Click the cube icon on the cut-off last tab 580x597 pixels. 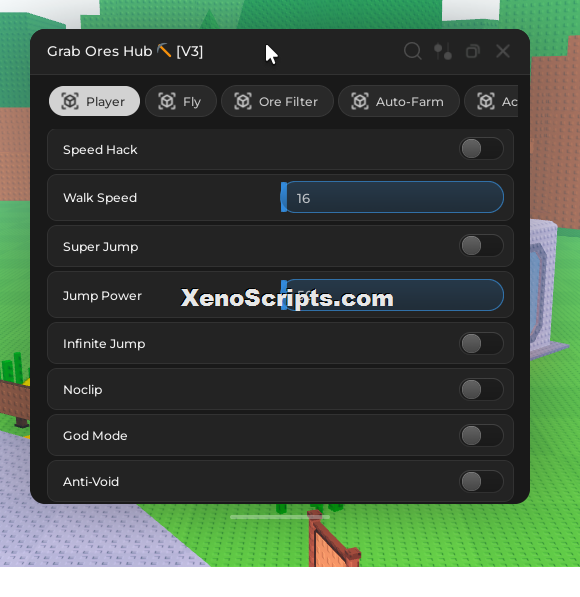486,101
